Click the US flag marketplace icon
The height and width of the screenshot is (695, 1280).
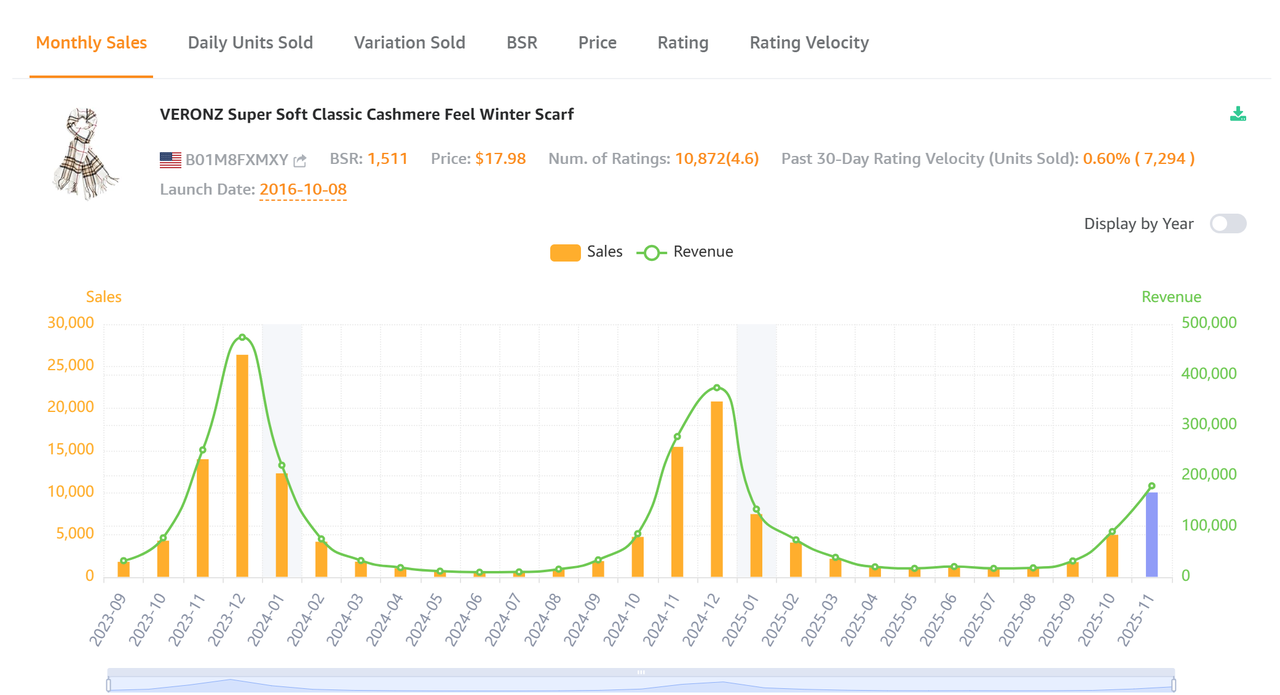[x=168, y=157]
